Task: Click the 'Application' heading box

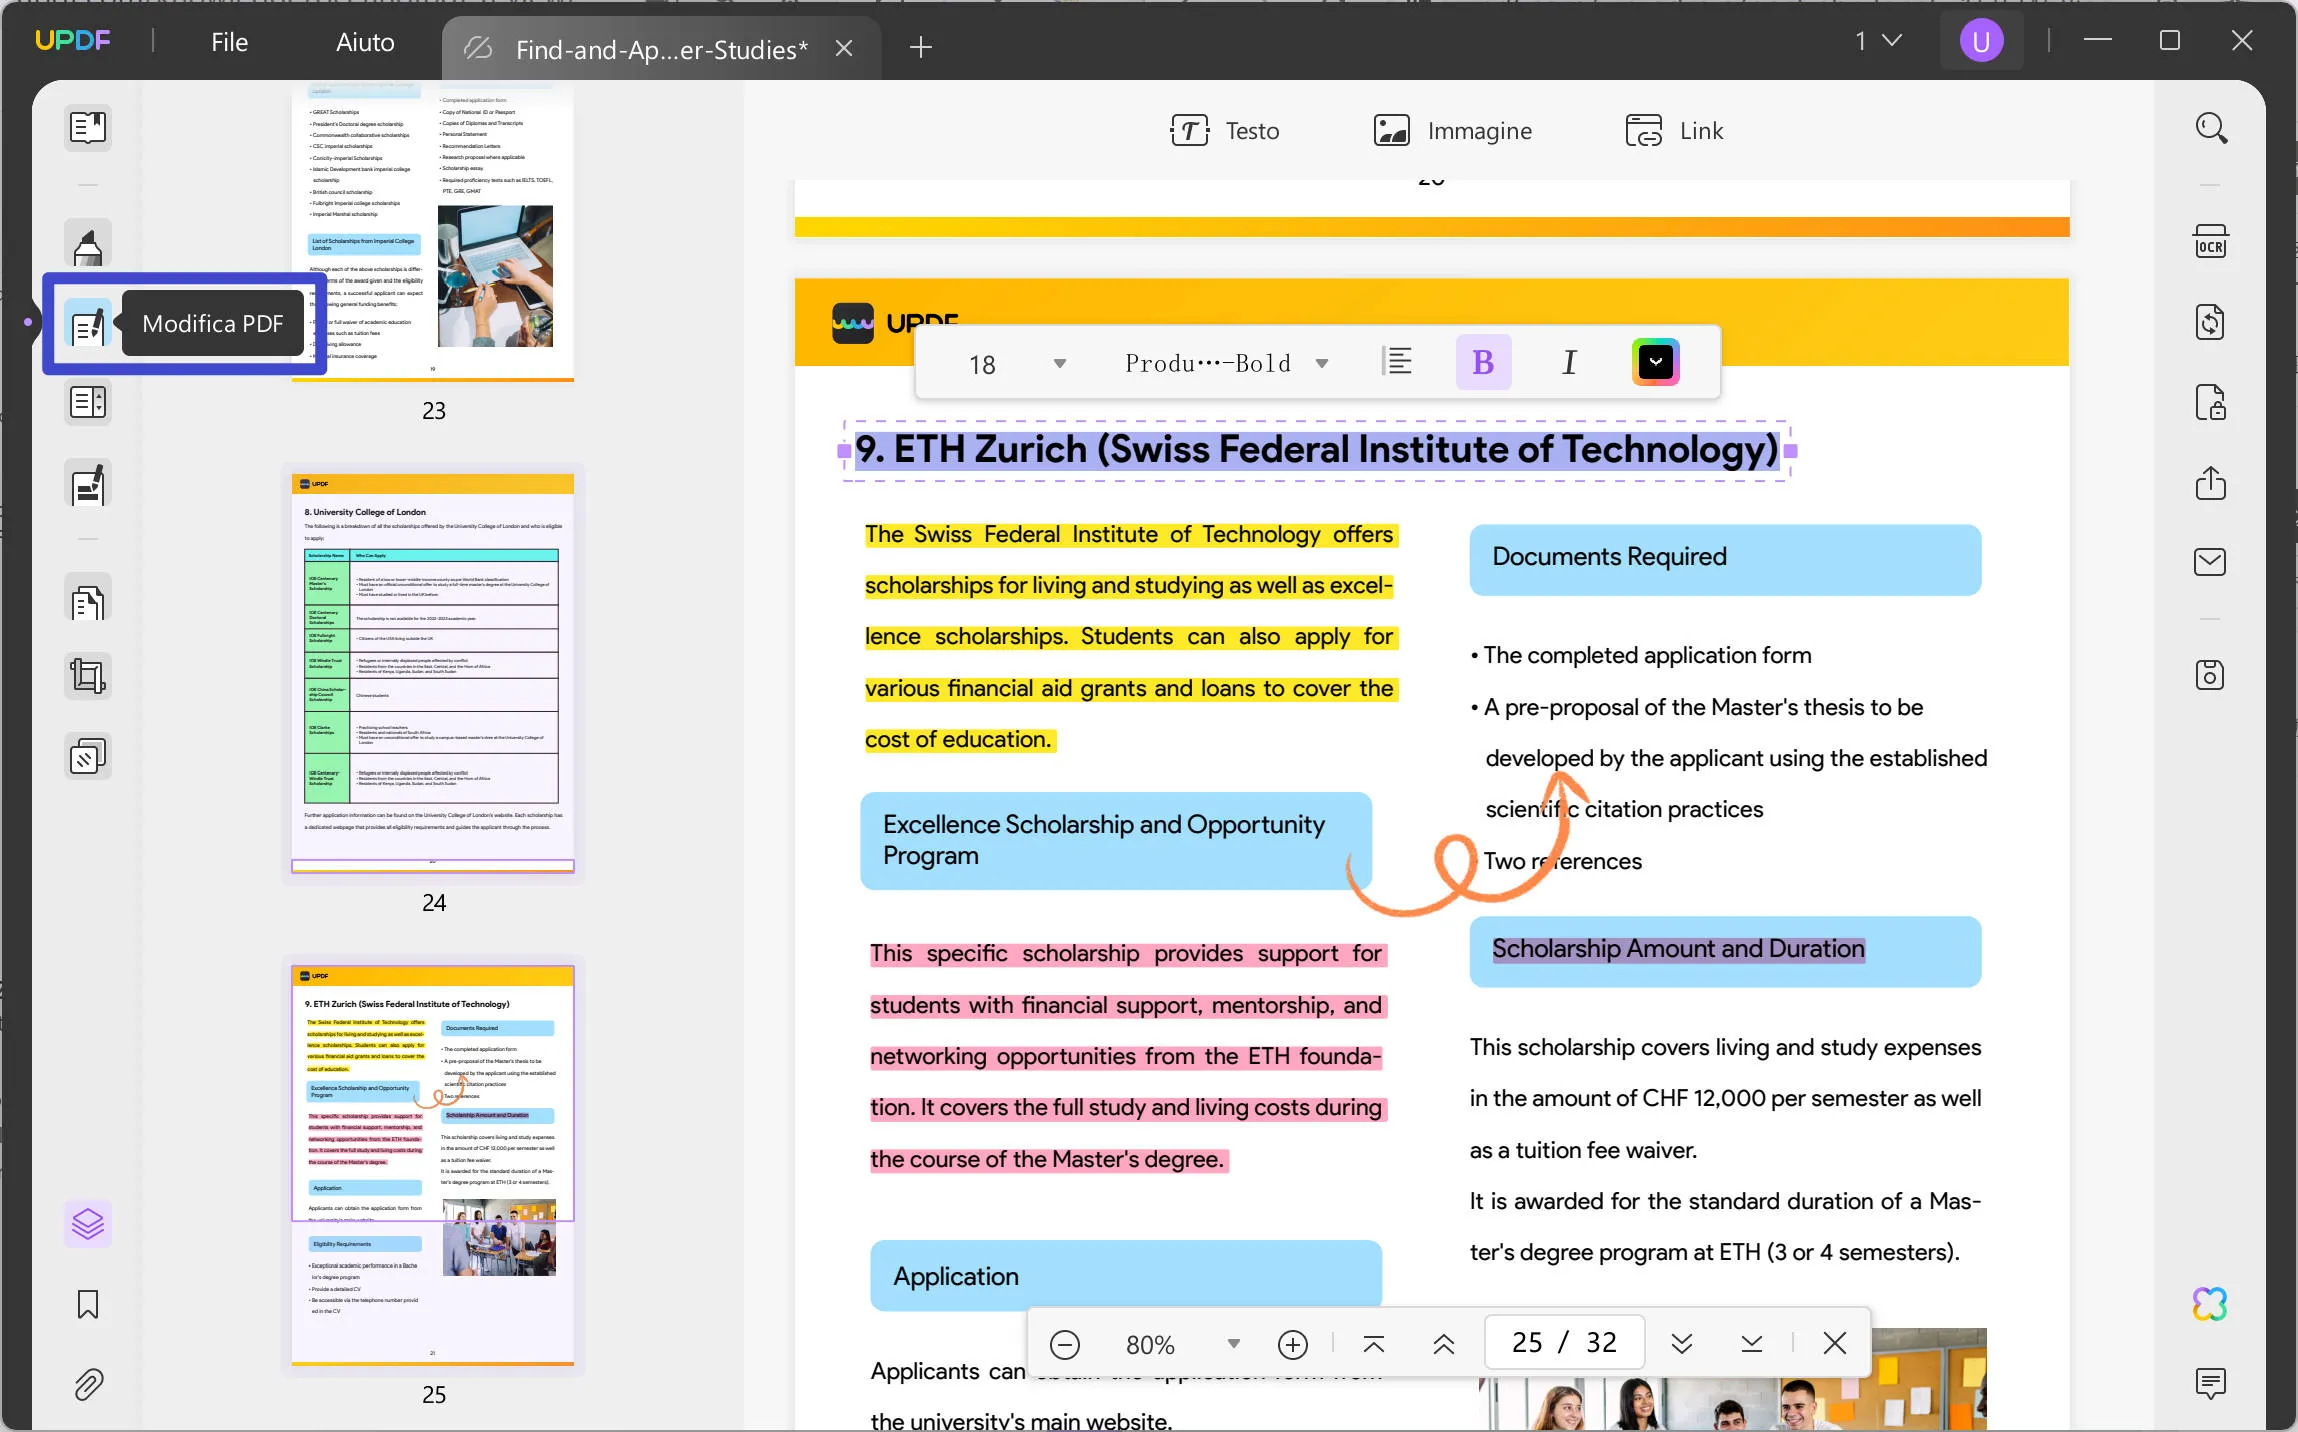Action: pos(1126,1276)
